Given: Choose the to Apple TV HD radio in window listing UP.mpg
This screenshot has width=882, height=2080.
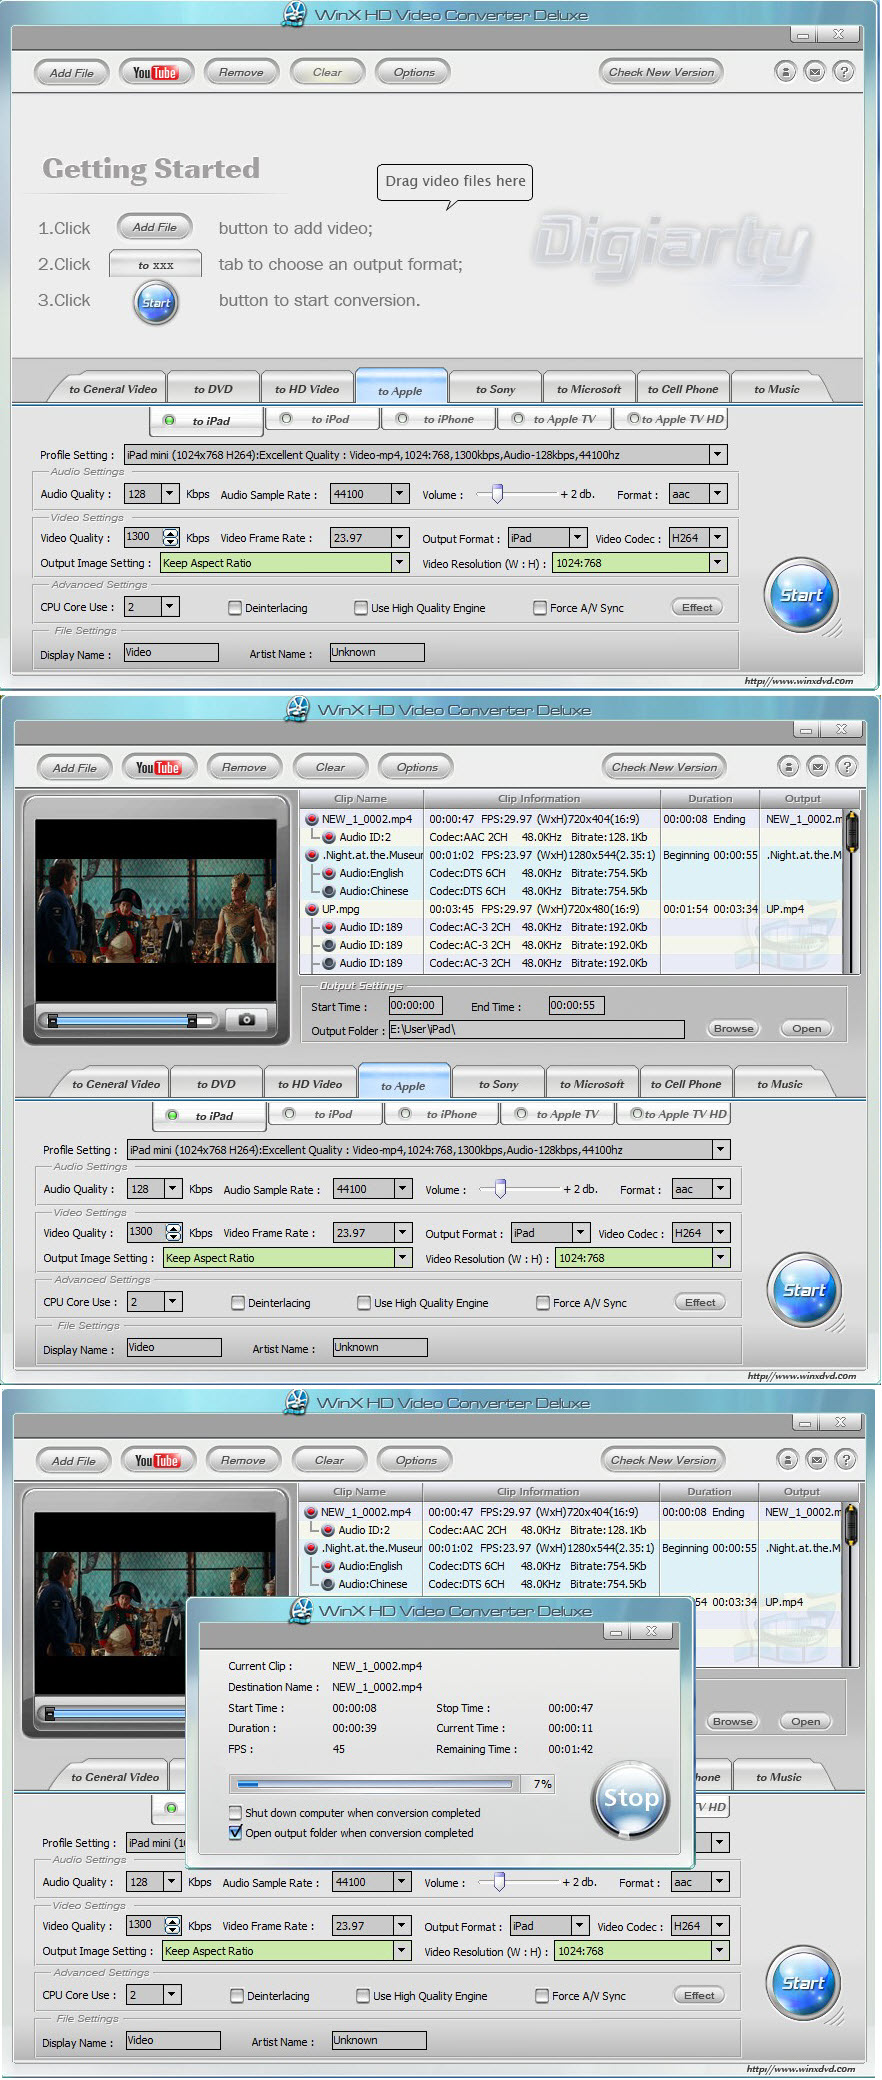Looking at the screenshot, I should pyautogui.click(x=637, y=1114).
